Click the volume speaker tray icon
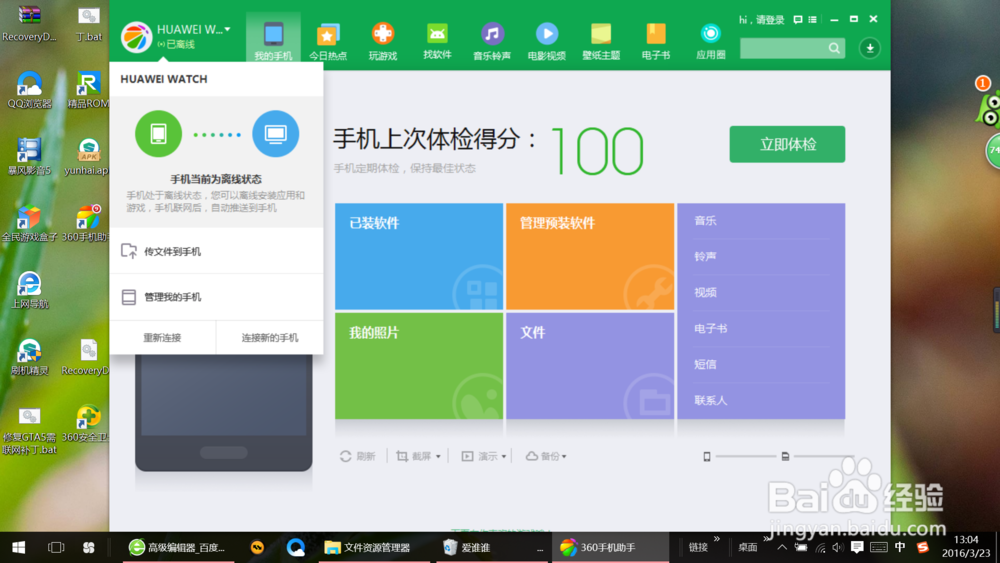This screenshot has width=1000, height=563. click(838, 547)
